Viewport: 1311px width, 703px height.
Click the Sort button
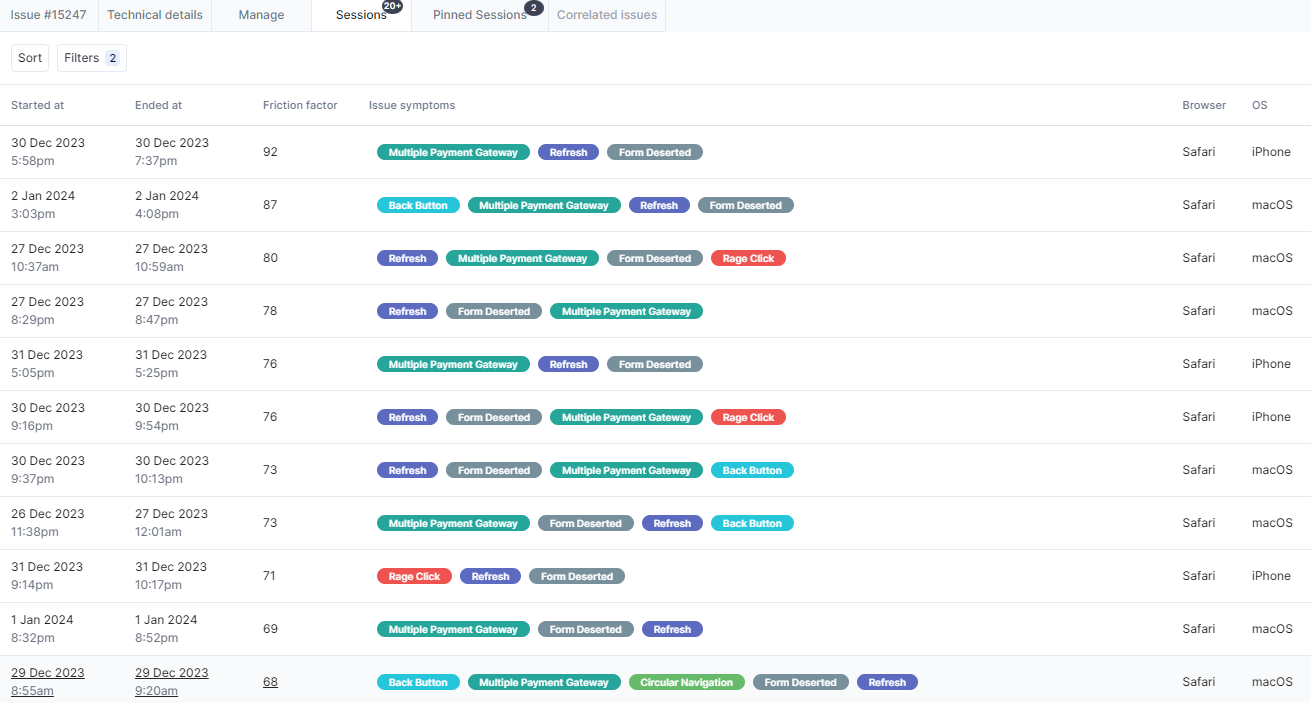click(30, 58)
